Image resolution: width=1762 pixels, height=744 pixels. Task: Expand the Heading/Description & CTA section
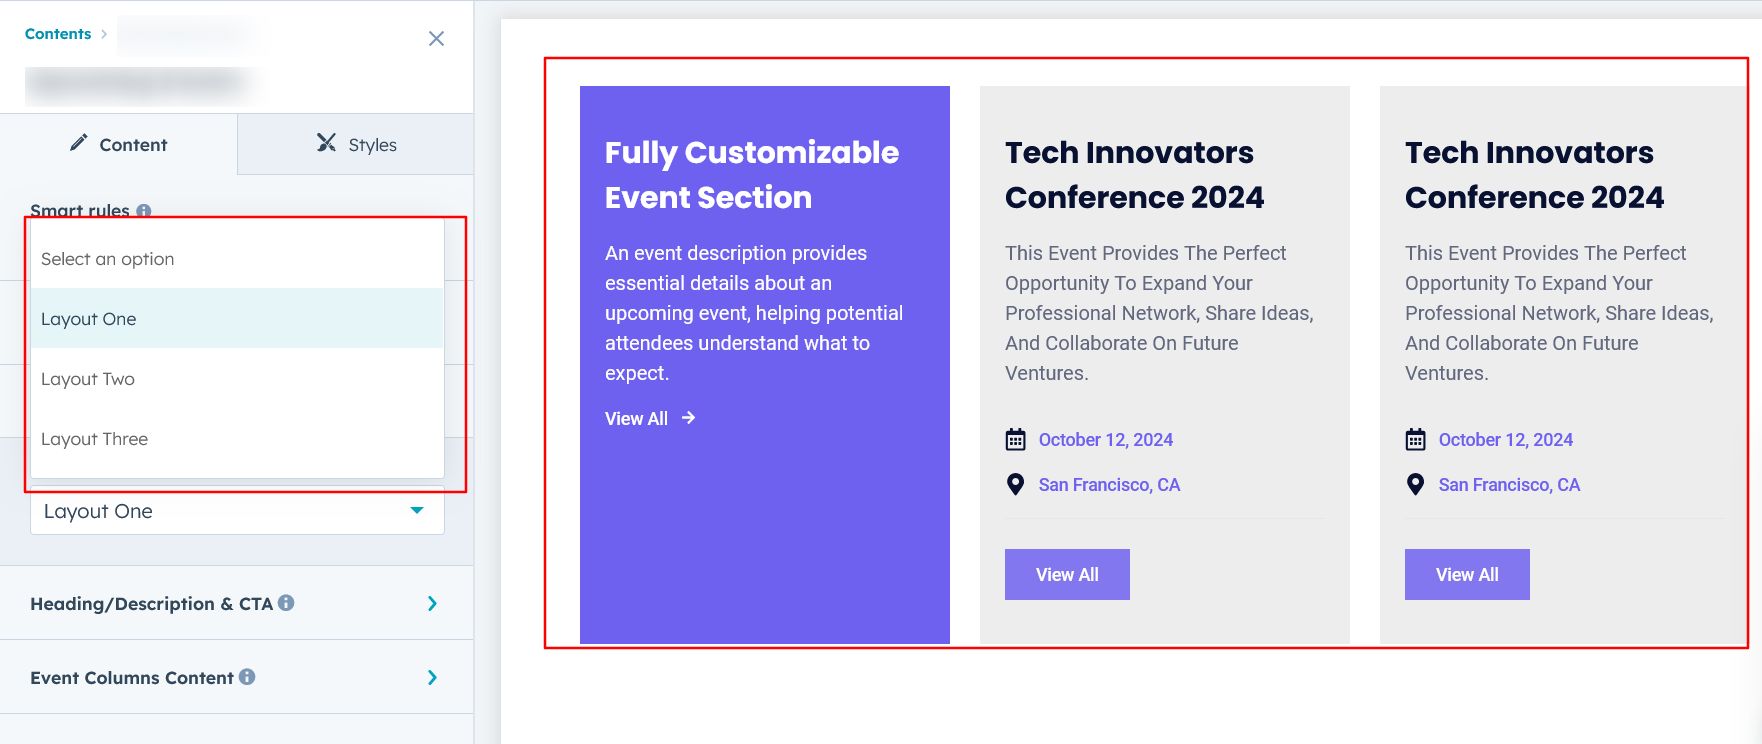432,603
